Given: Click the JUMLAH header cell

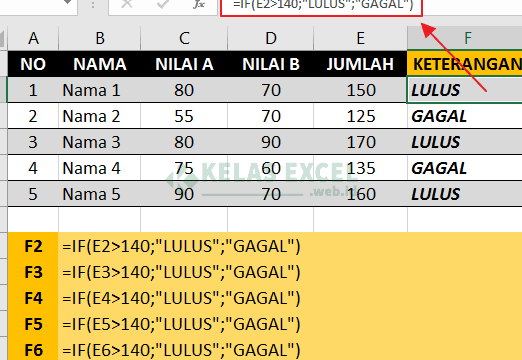Looking at the screenshot, I should [x=360, y=64].
